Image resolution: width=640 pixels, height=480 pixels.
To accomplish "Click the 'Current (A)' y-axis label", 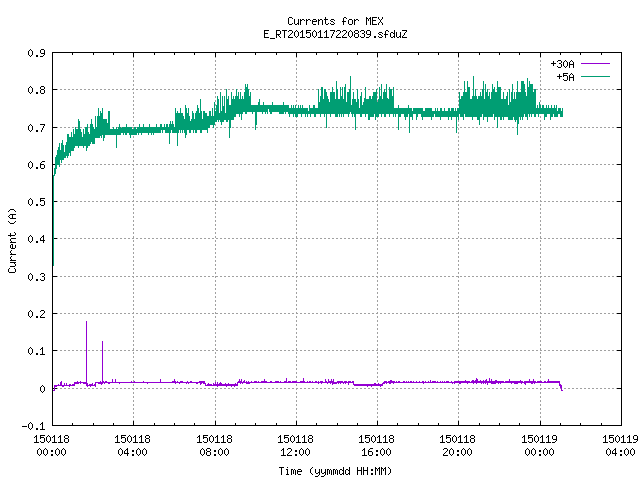I will (12, 240).
